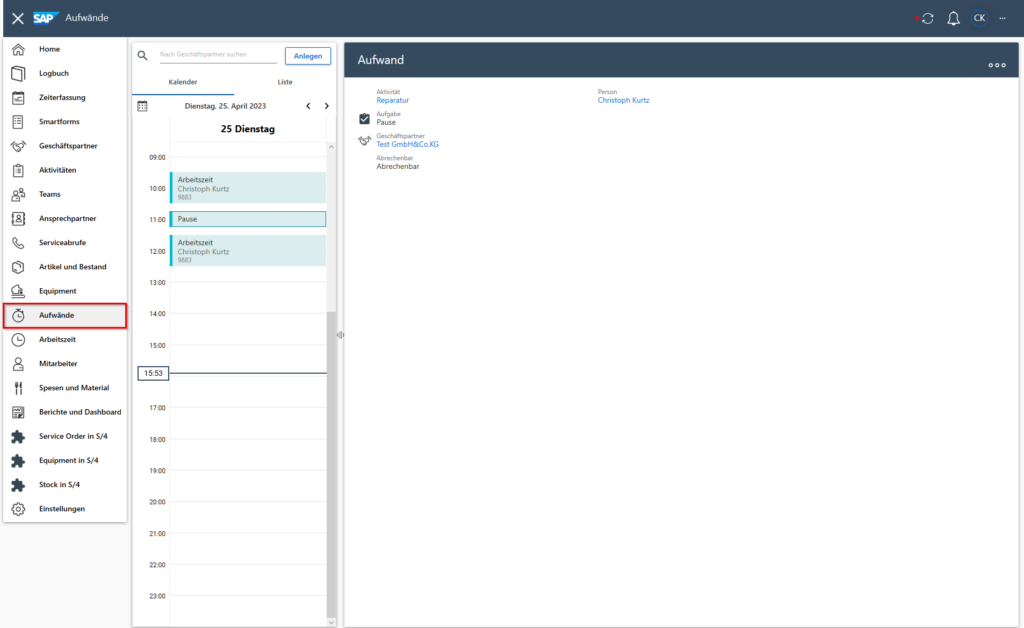This screenshot has height=628, width=1024.
Task: Select the Equipment sidebar icon
Action: coord(18,290)
